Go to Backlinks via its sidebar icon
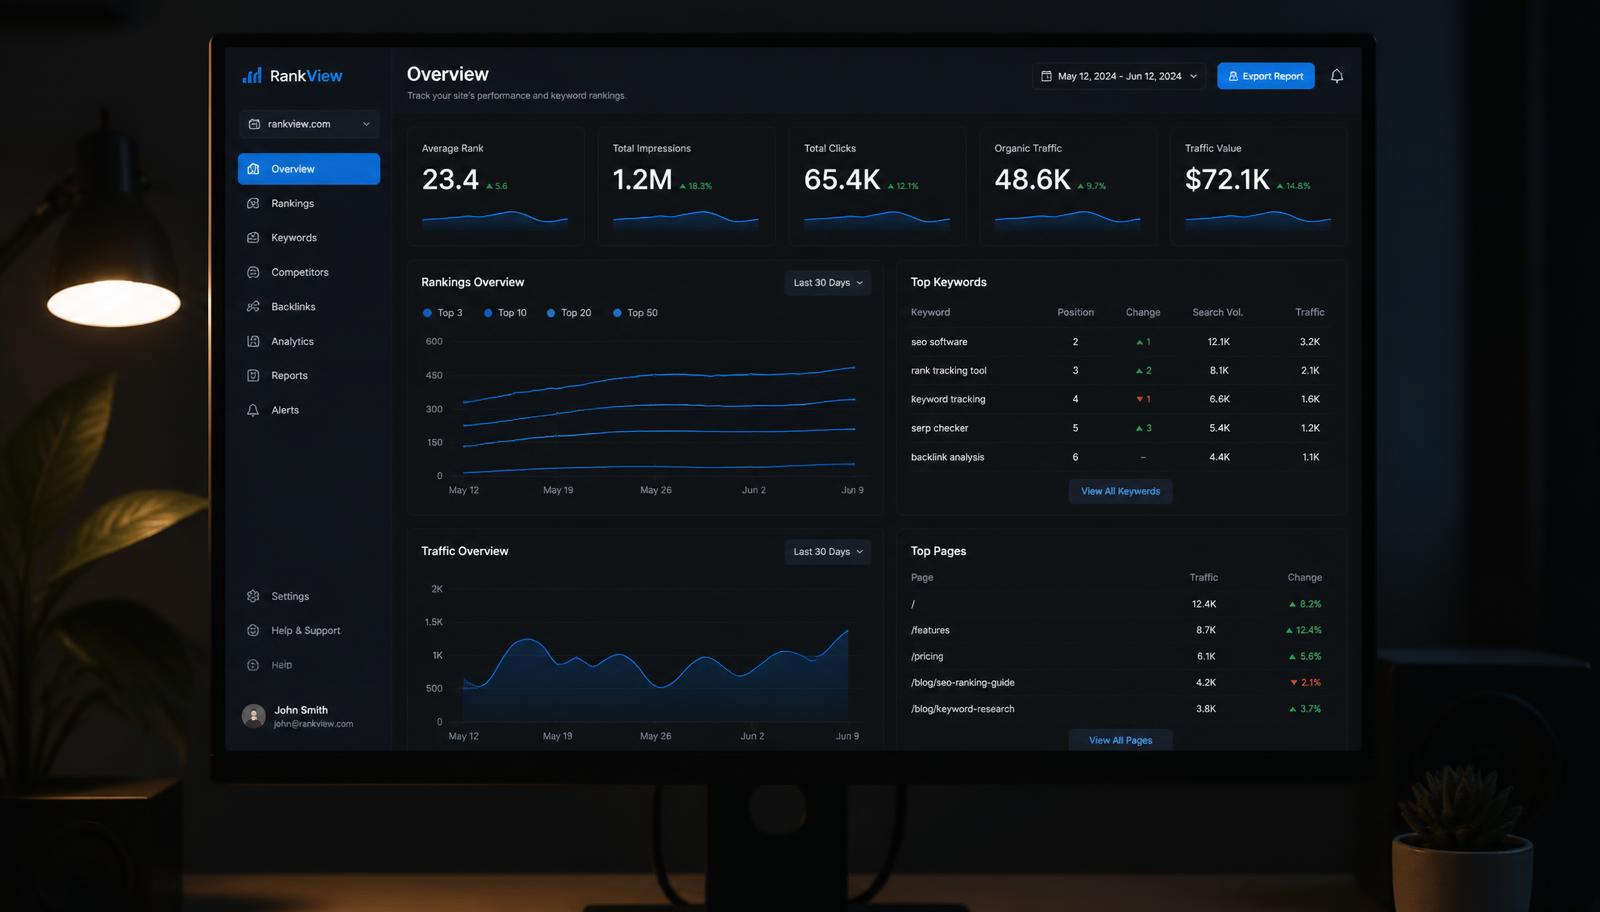This screenshot has width=1600, height=912. click(x=253, y=307)
